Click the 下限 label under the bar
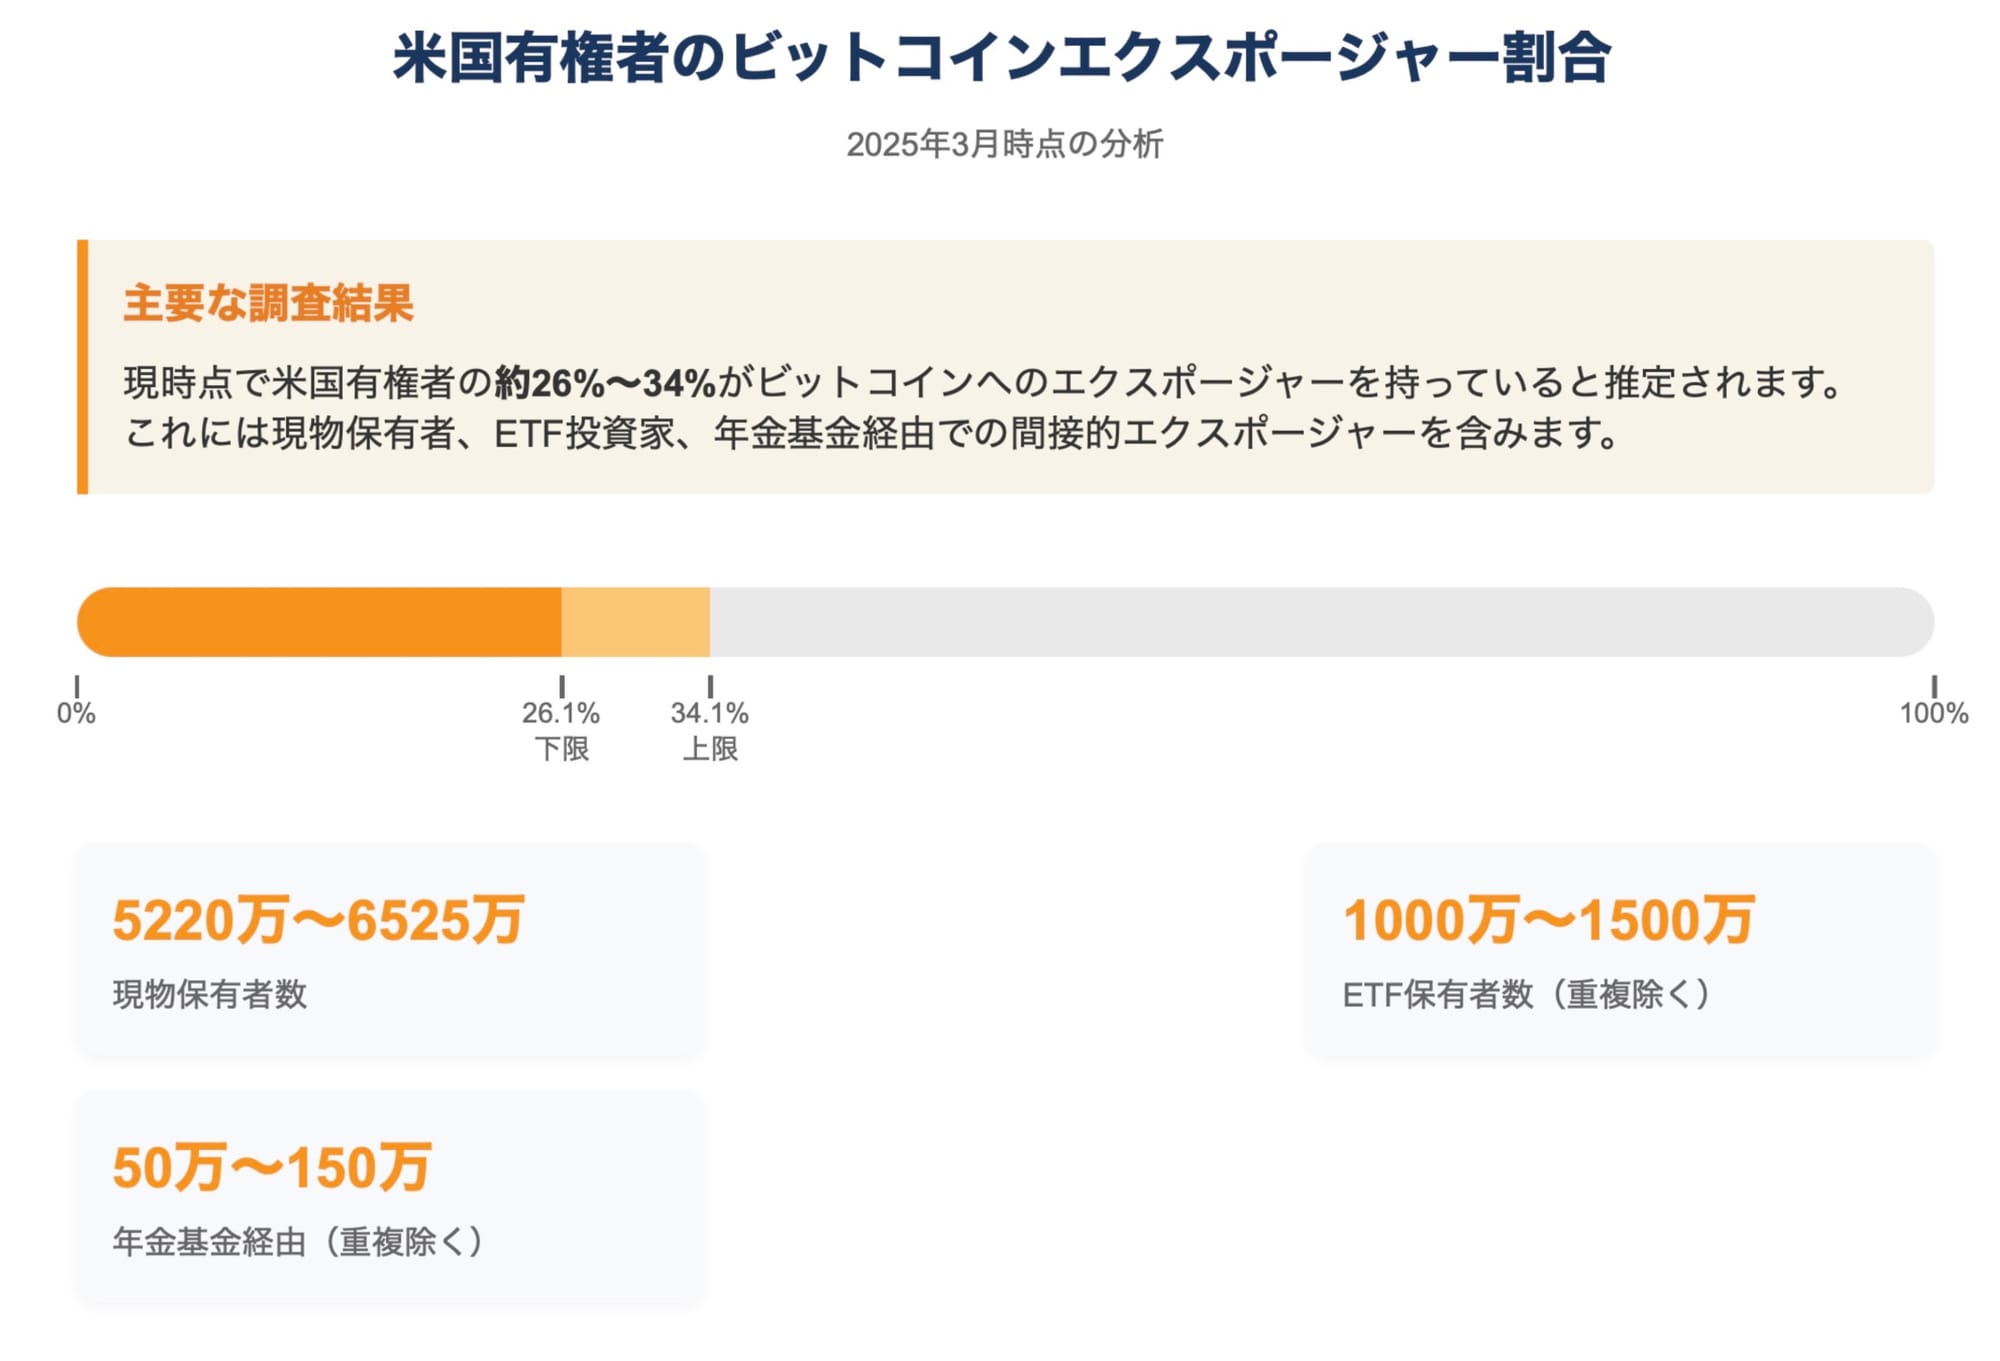2000x1361 pixels. [561, 748]
